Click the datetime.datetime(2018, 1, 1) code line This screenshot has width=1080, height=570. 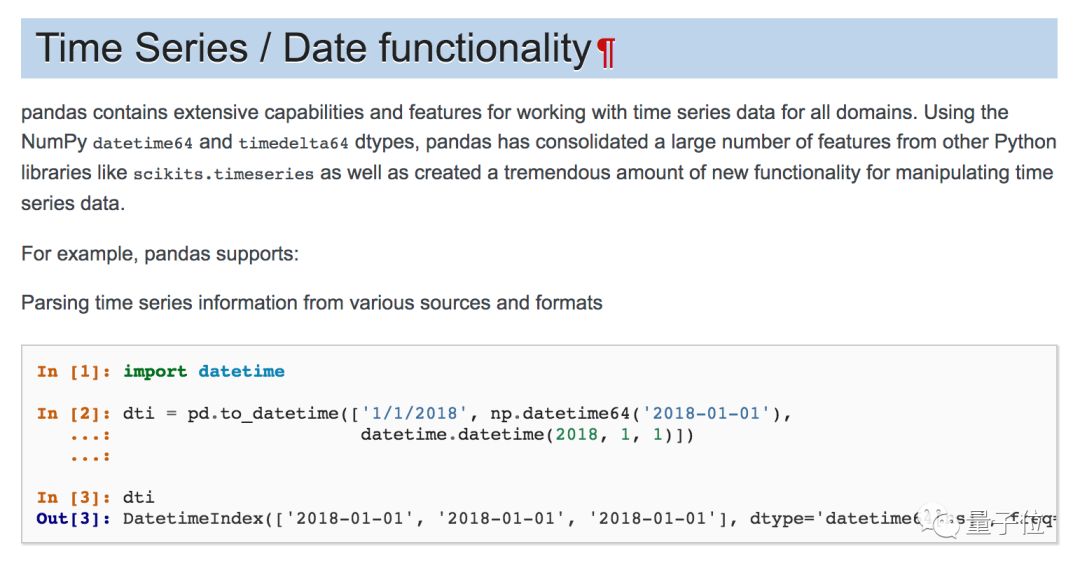coord(526,435)
